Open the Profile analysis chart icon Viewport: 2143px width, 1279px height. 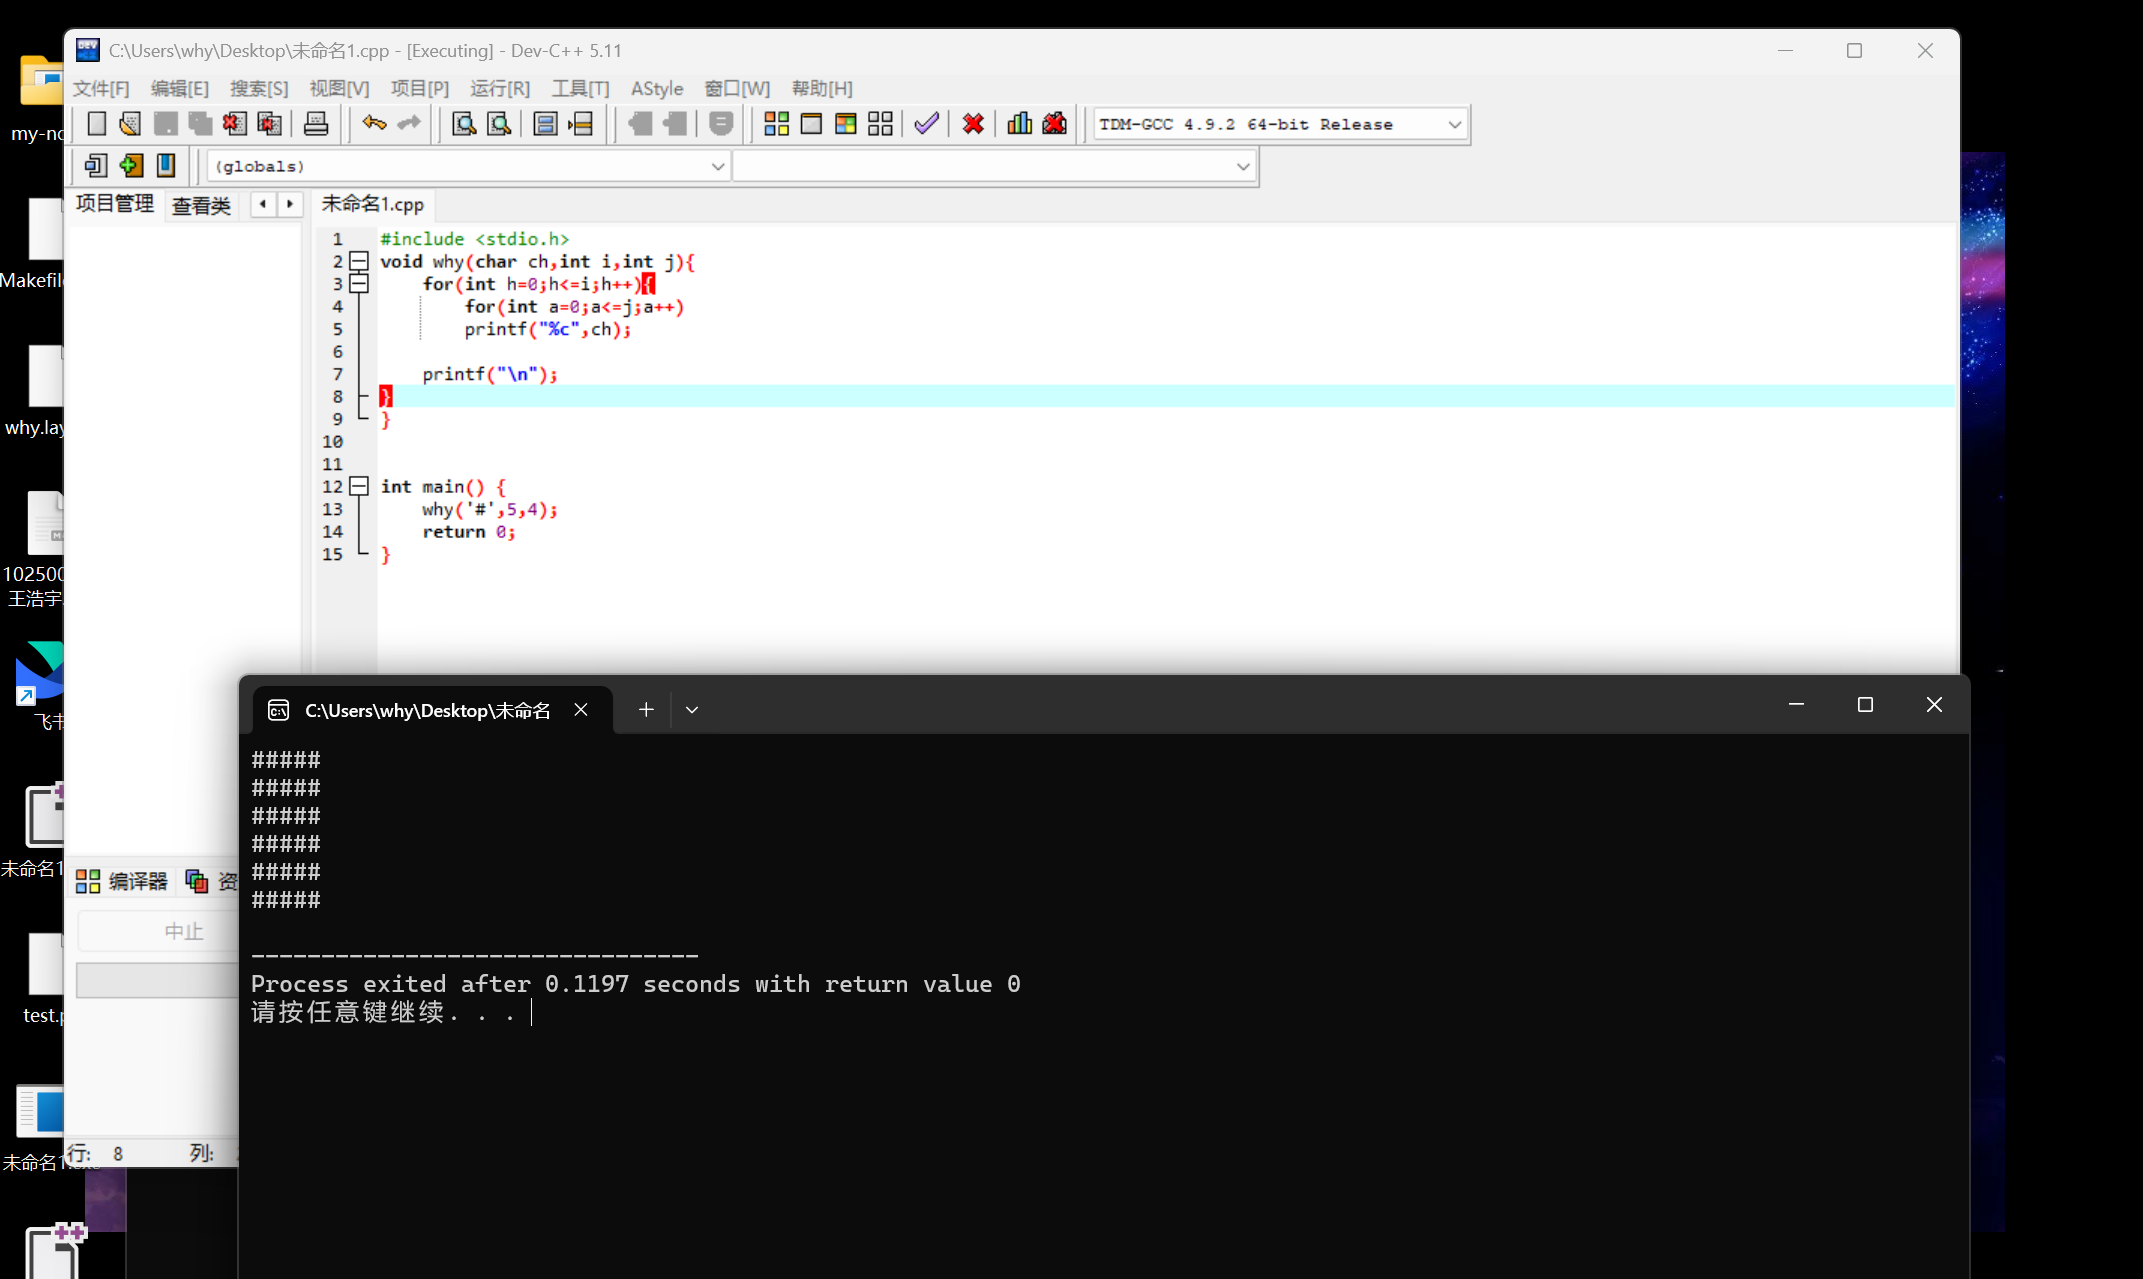1019,124
